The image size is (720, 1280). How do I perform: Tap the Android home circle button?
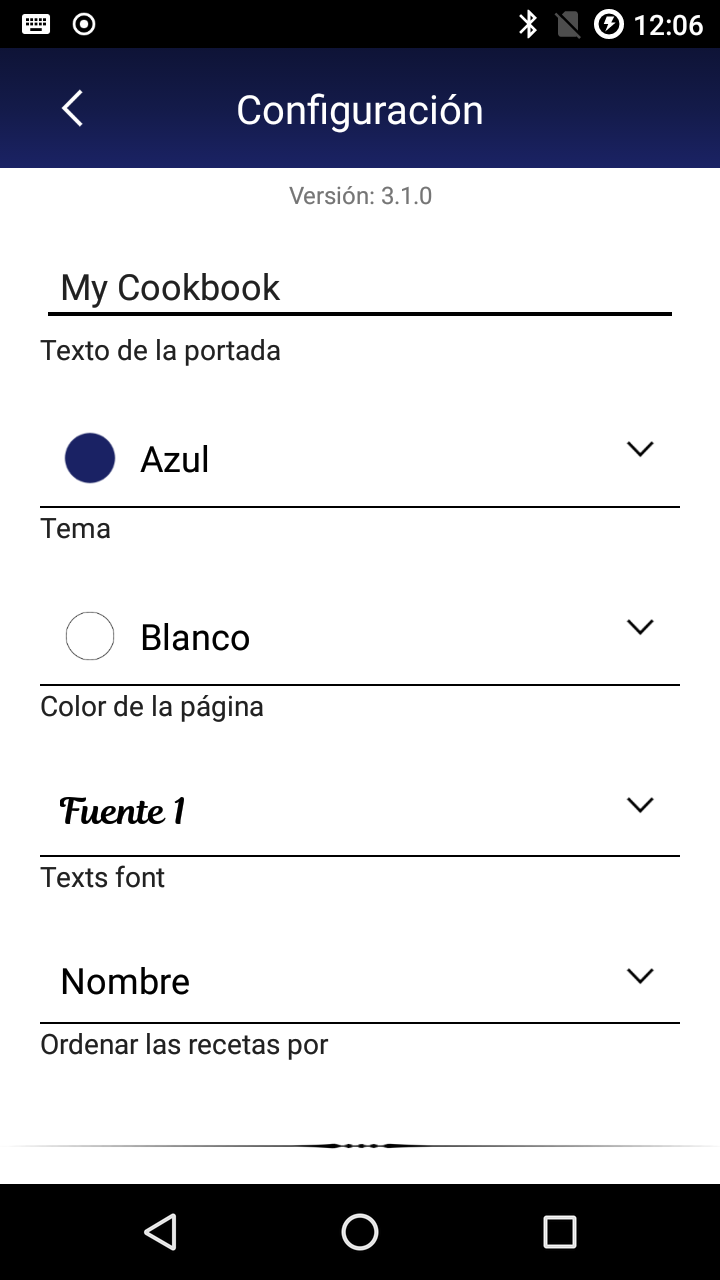click(360, 1232)
